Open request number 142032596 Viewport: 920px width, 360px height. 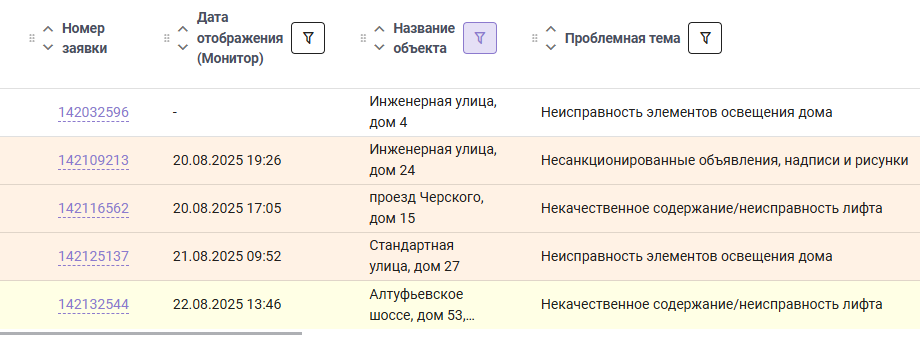tap(93, 113)
